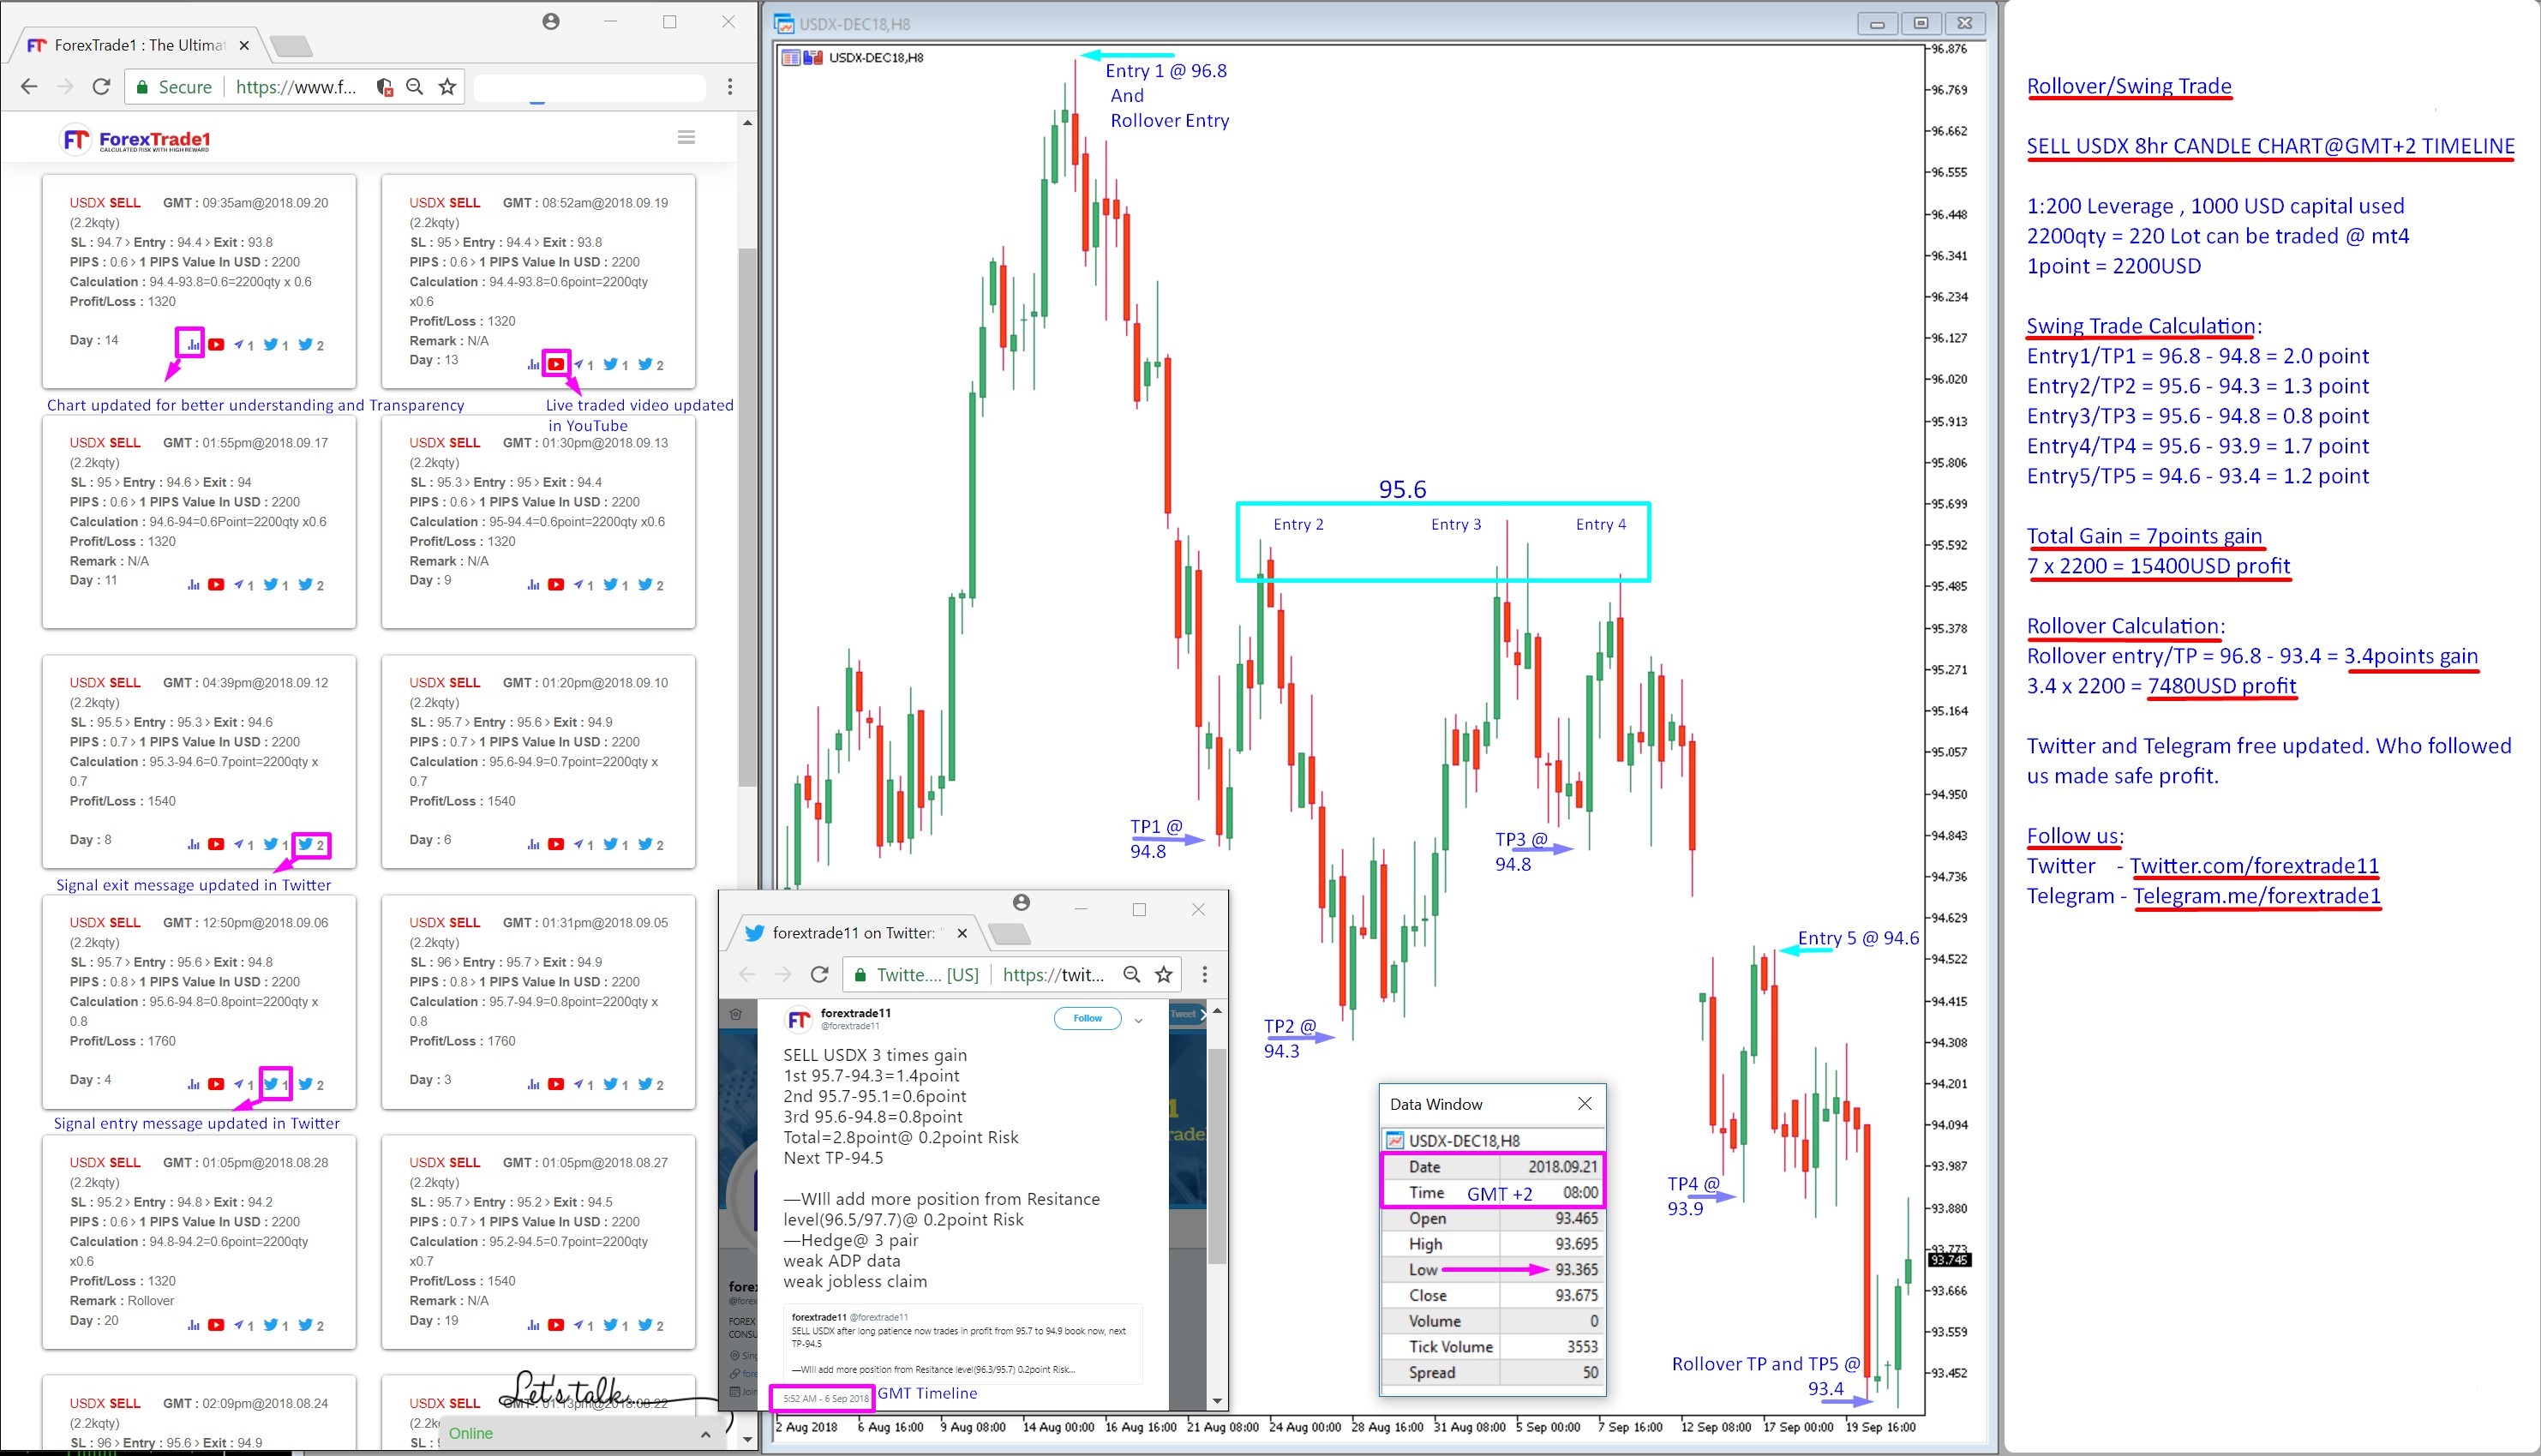The width and height of the screenshot is (2541, 1456).
Task: Go back in ForexTrade1 browser
Action: point(29,87)
